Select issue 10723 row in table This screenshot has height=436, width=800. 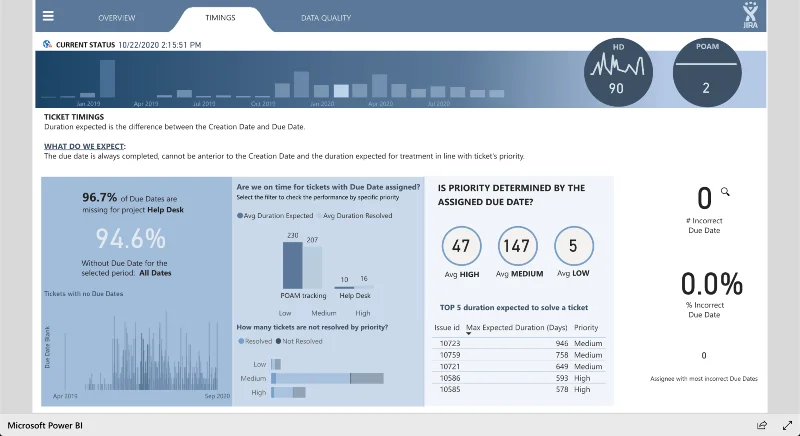click(519, 344)
